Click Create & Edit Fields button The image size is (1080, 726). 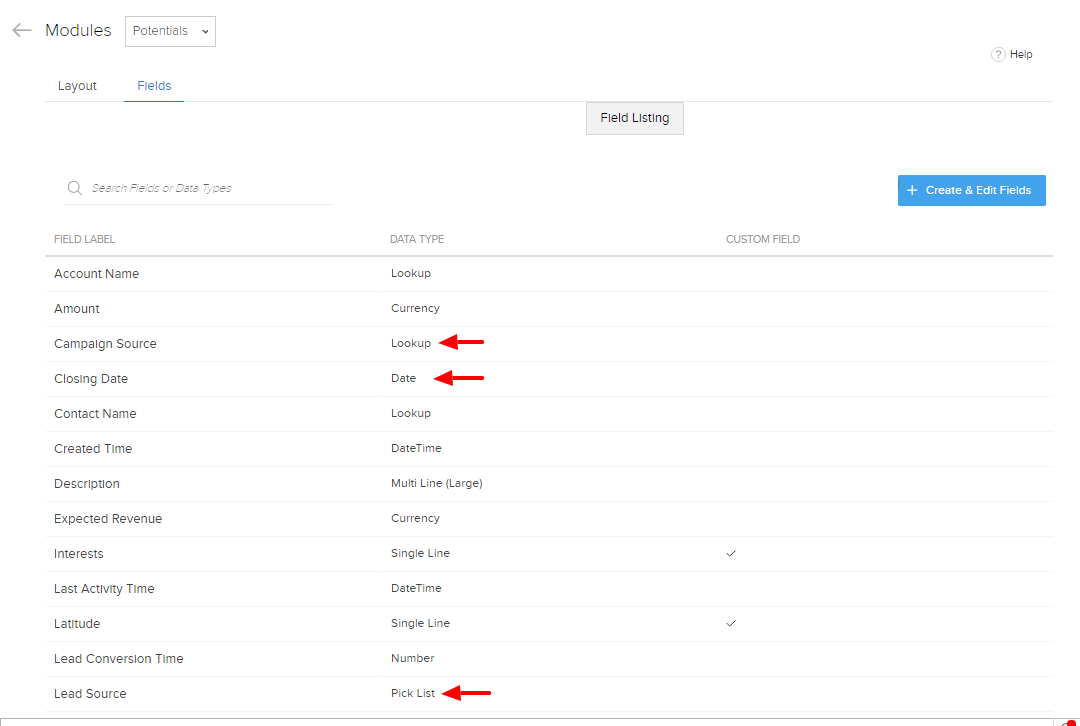(971, 190)
